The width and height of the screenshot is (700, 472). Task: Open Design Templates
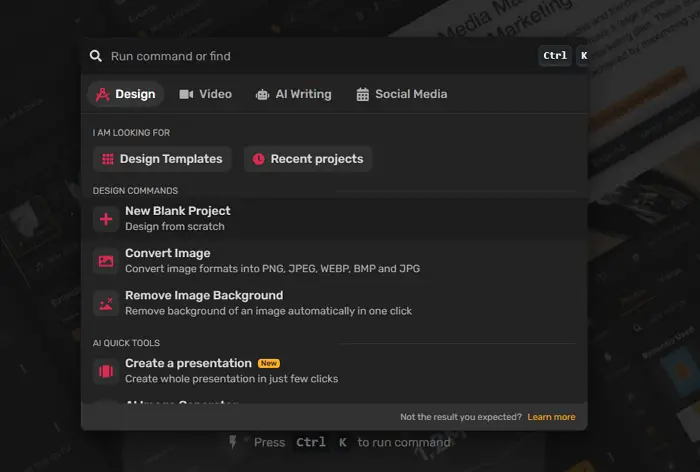pyautogui.click(x=162, y=159)
